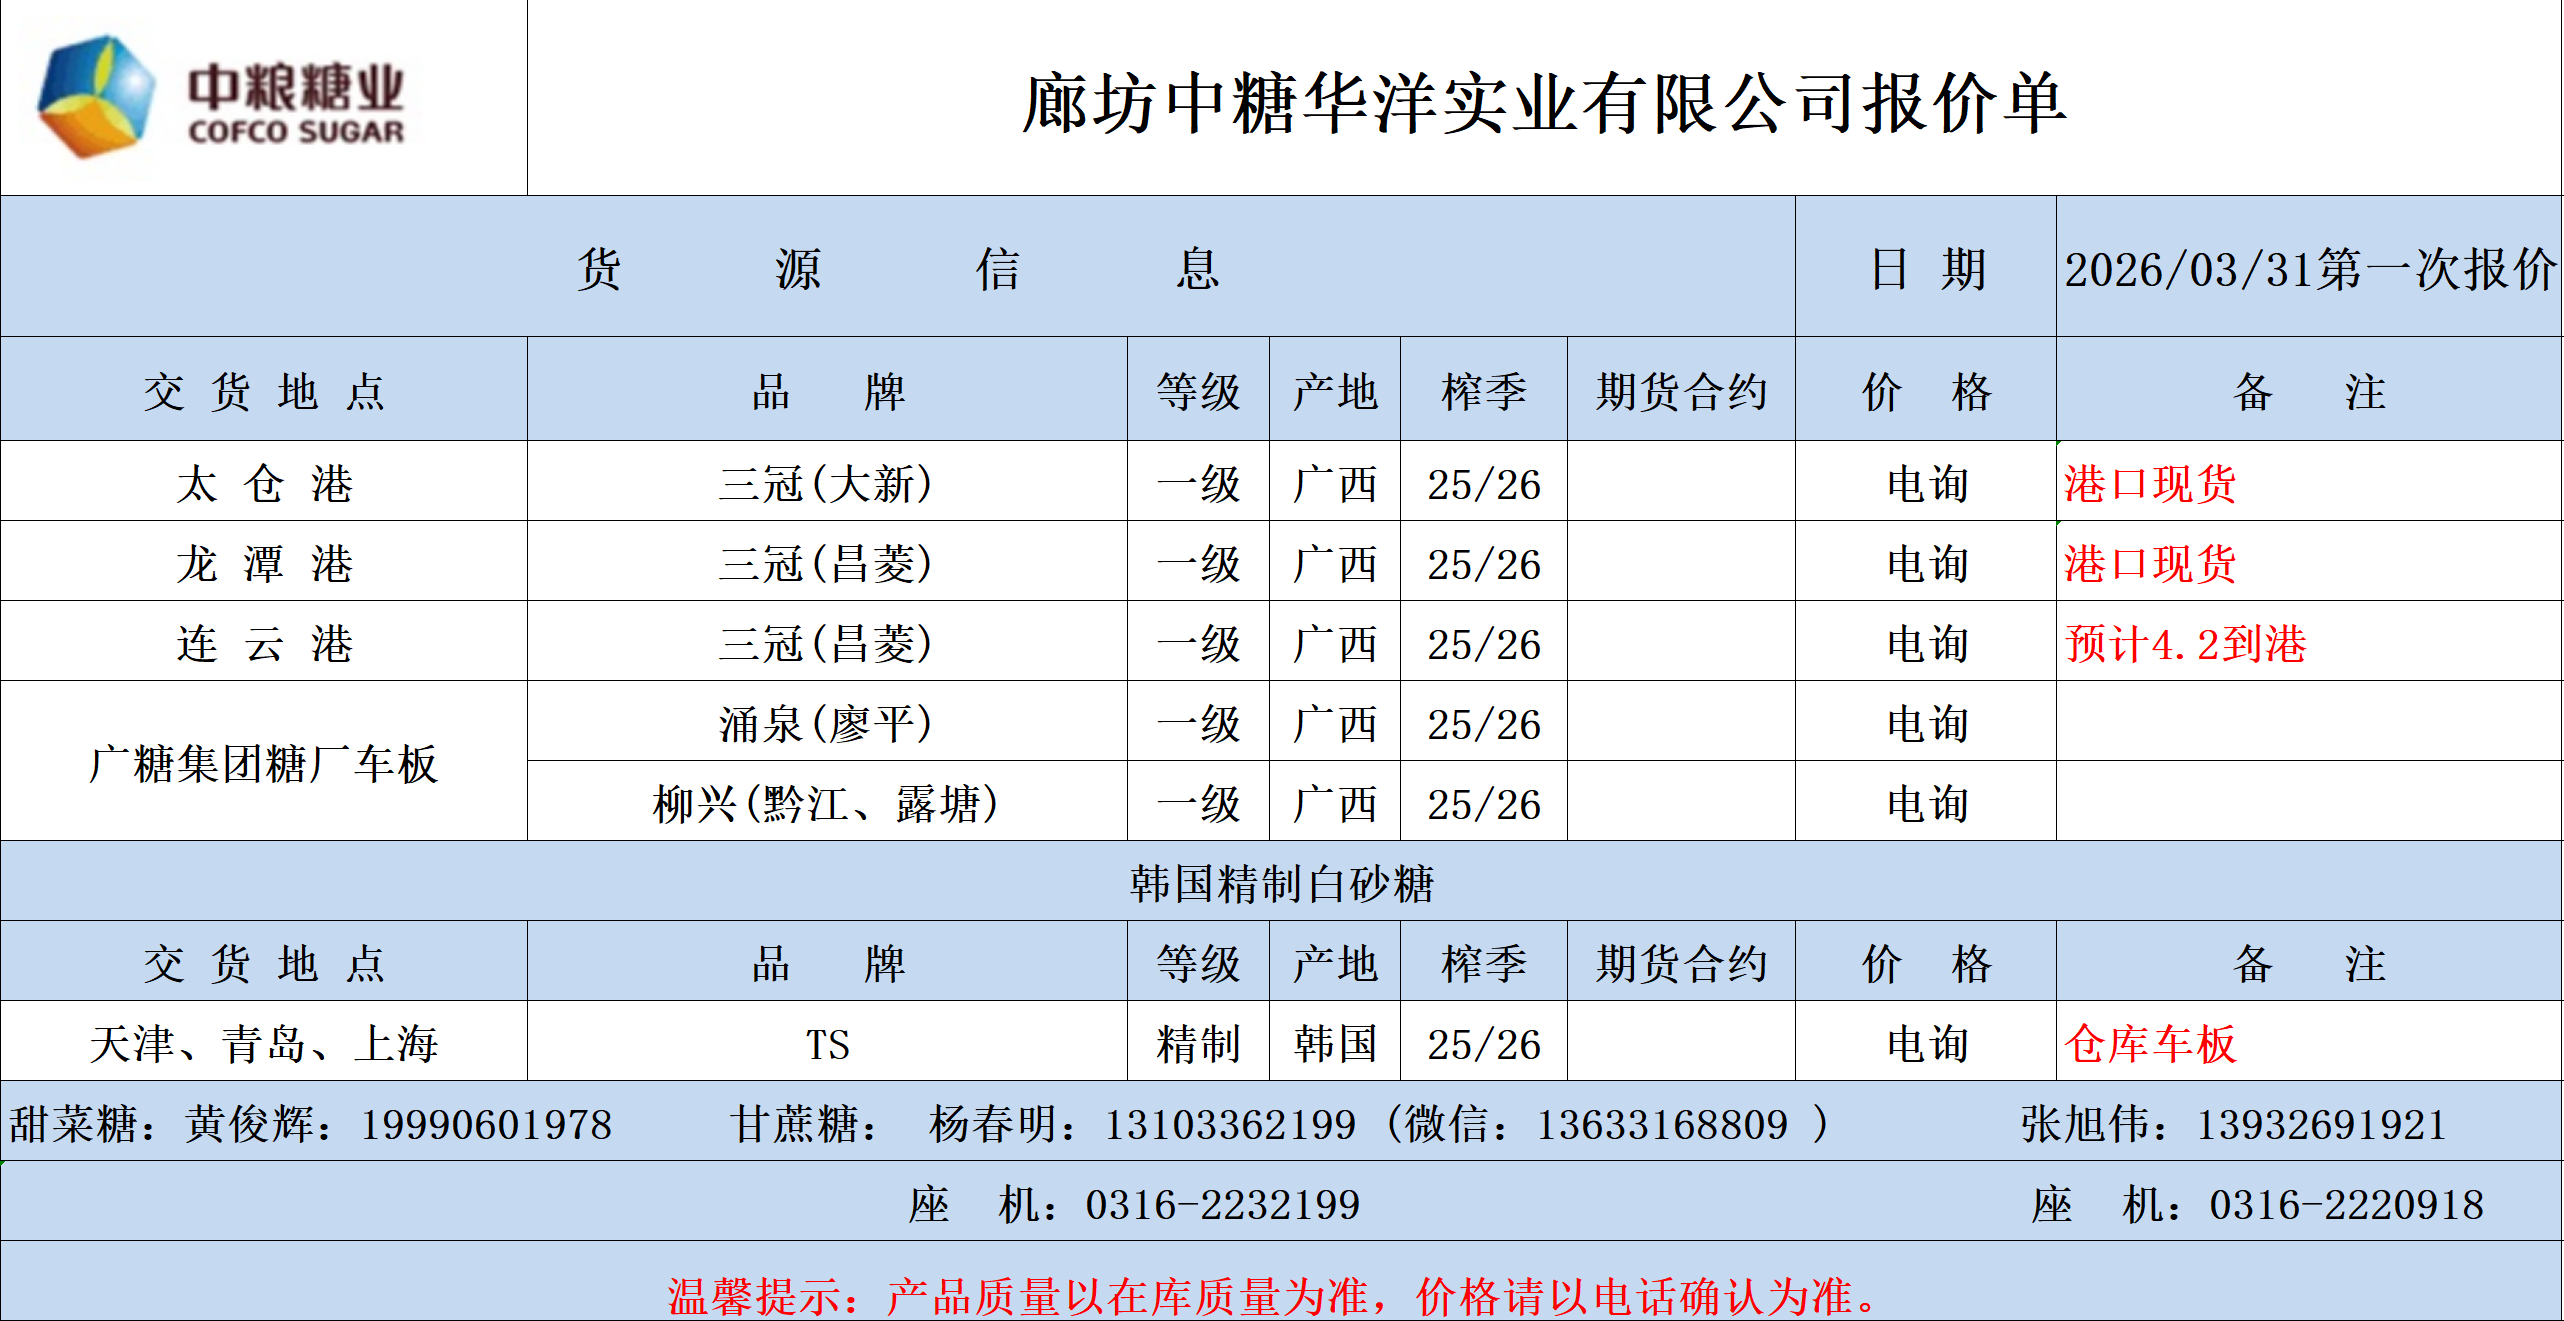This screenshot has height=1321, width=2564.
Task: Click landline number 0316-2220918
Action: click(x=2347, y=1205)
